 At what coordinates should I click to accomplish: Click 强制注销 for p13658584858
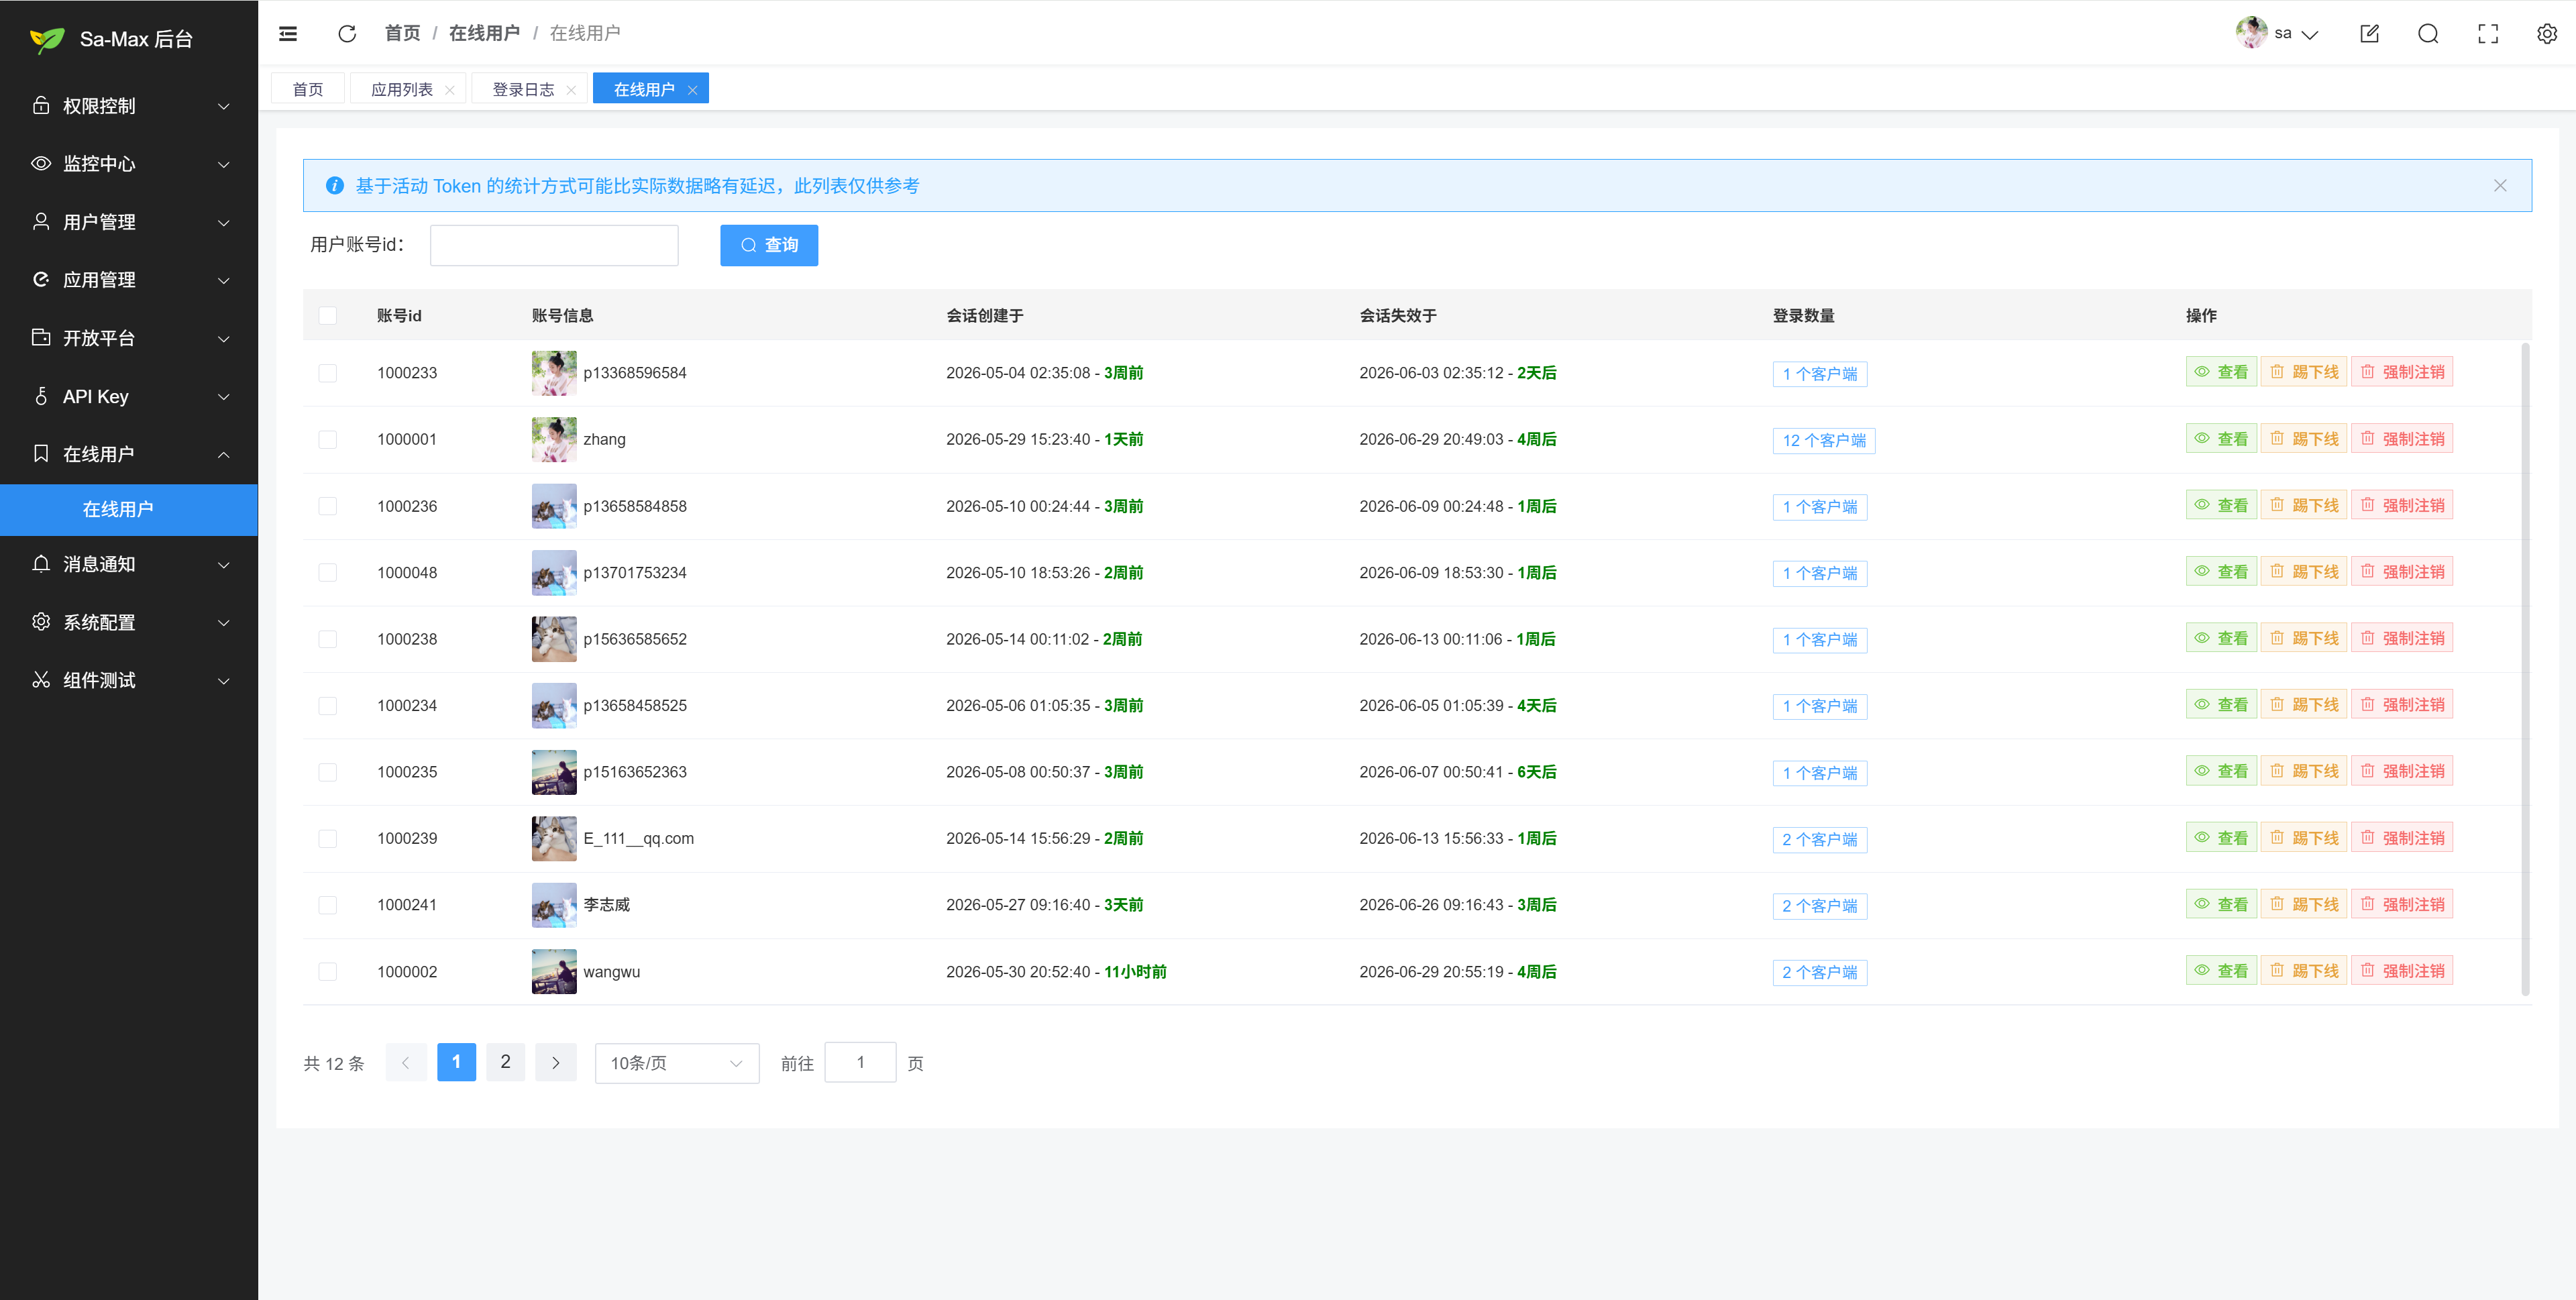click(x=2402, y=505)
